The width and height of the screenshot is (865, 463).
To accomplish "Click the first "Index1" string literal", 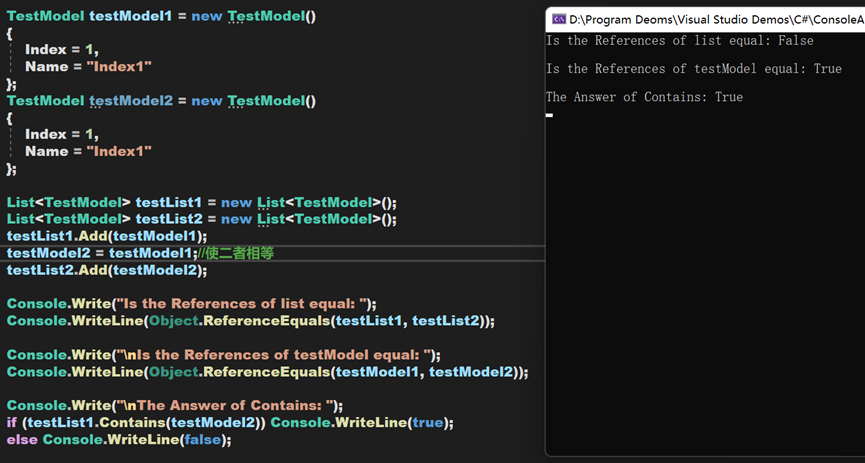I will [x=118, y=66].
